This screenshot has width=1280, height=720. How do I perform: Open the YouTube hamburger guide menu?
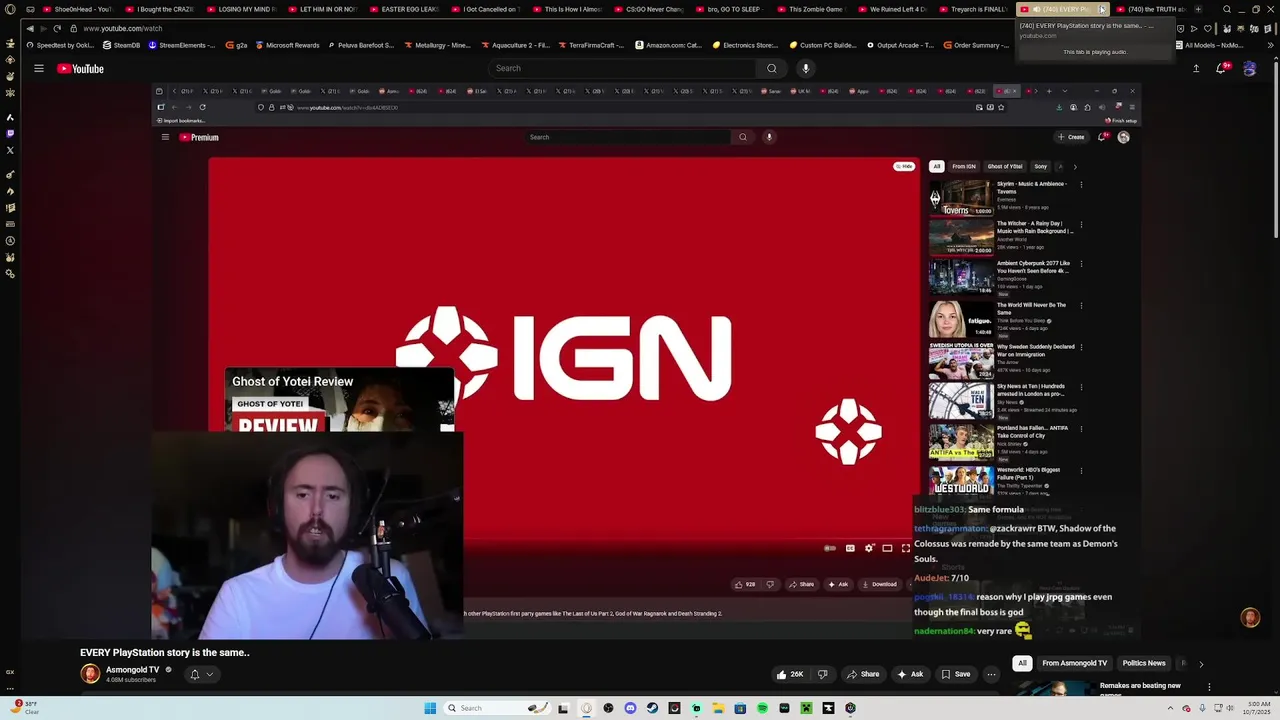point(38,68)
